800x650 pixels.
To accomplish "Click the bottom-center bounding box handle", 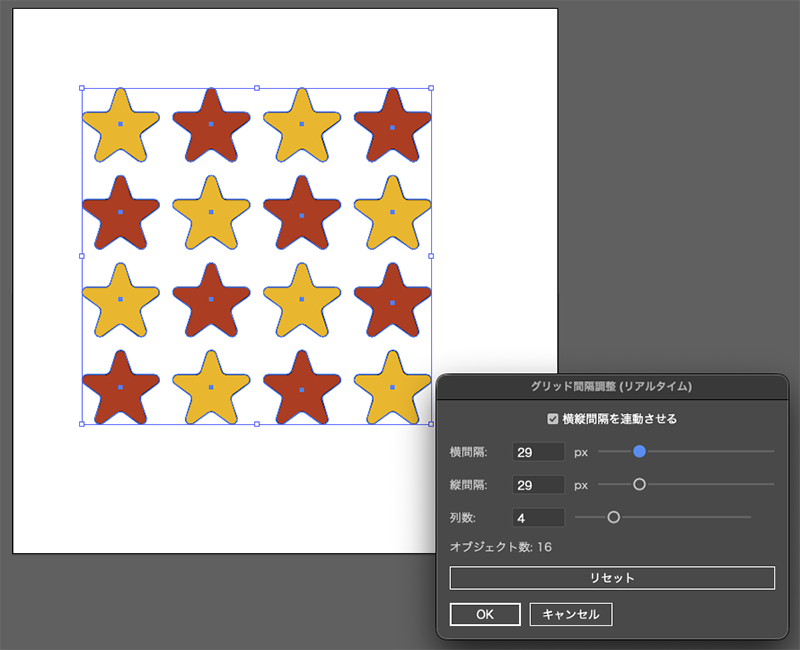I will tap(257, 424).
